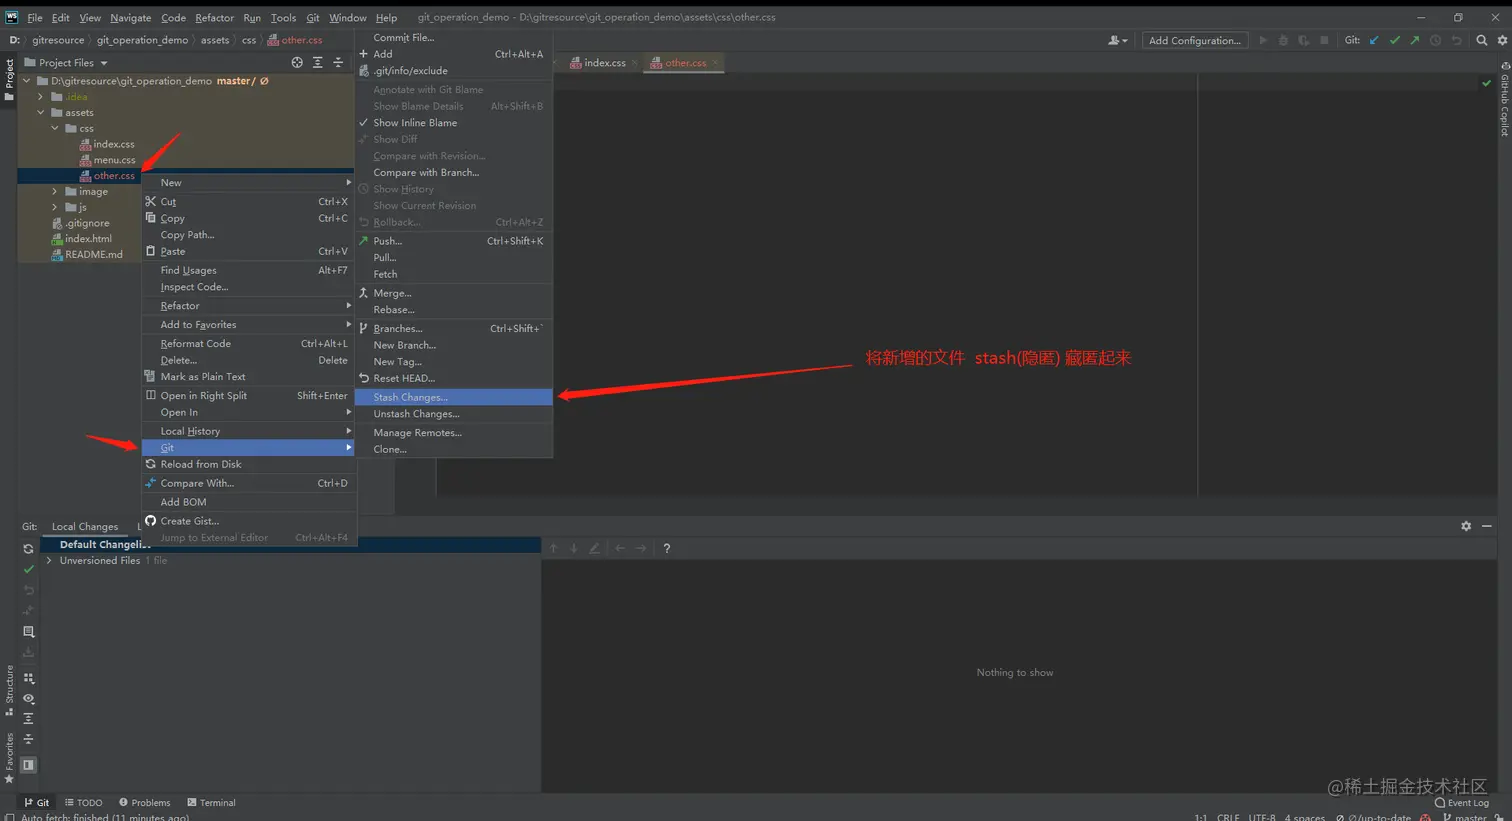The height and width of the screenshot is (821, 1512).
Task: Click the Collapse All icon in Project panel header
Action: click(338, 62)
